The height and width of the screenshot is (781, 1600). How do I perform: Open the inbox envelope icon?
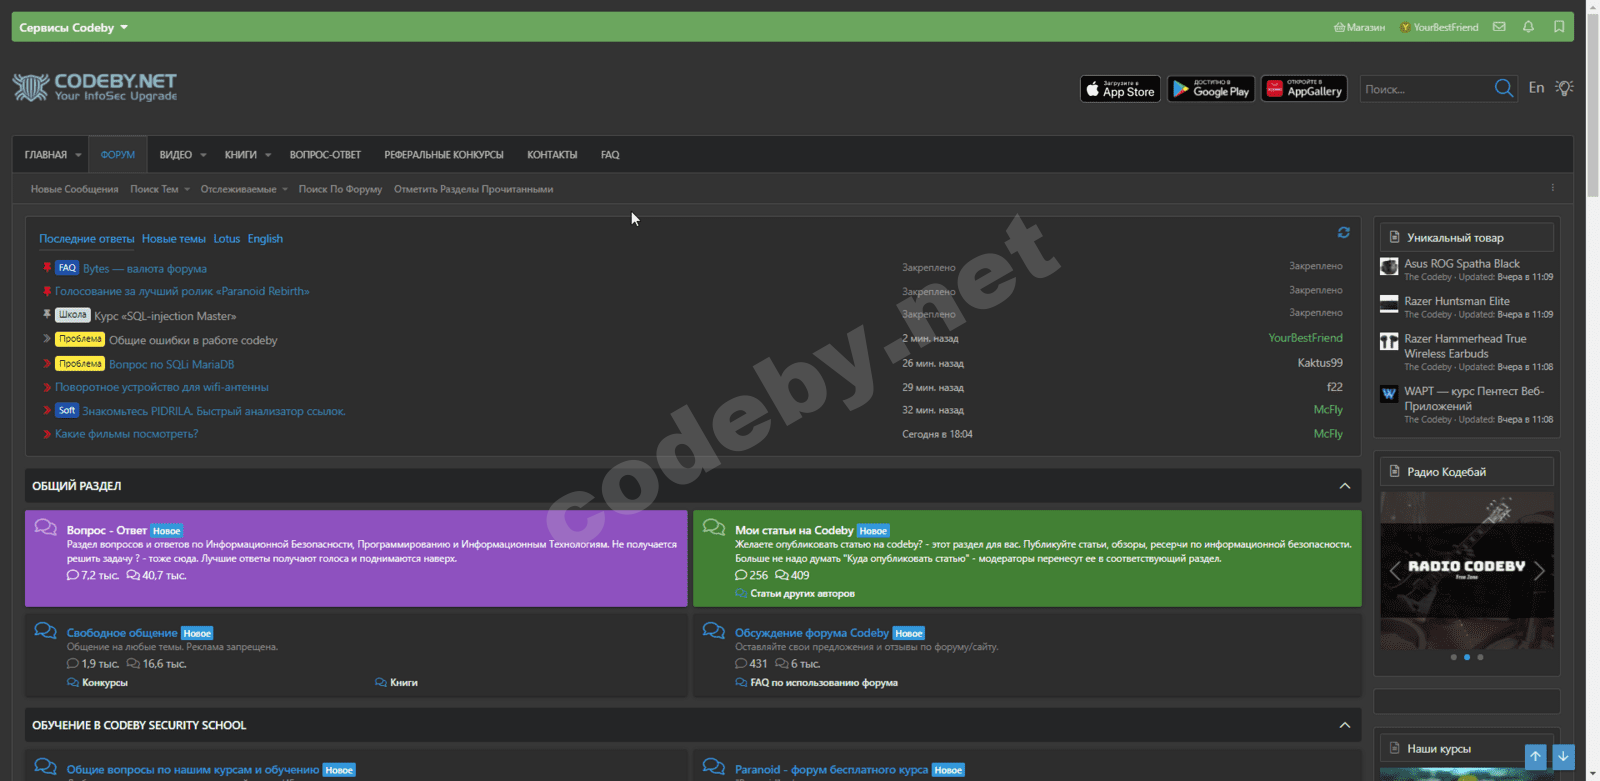(1499, 27)
